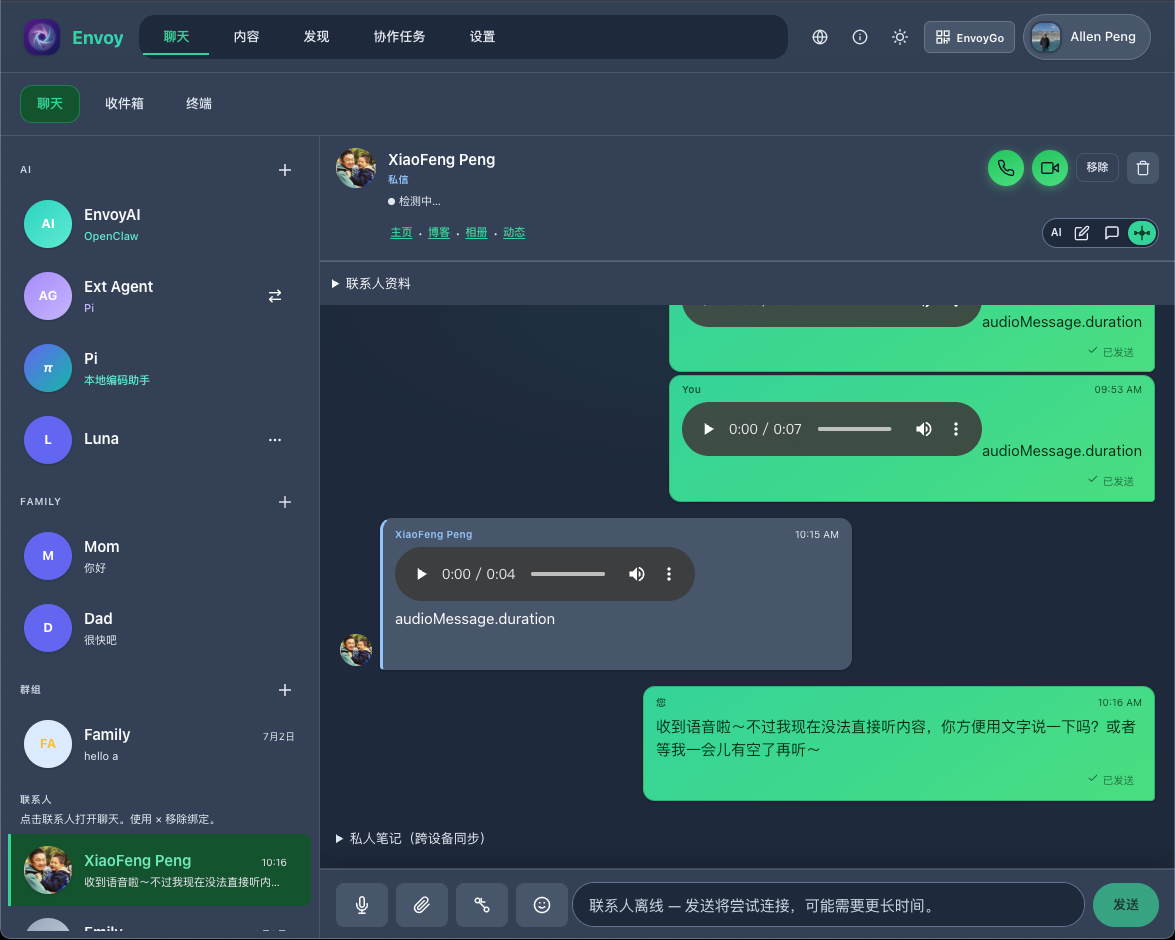Click the 私信 label under name

coord(398,180)
